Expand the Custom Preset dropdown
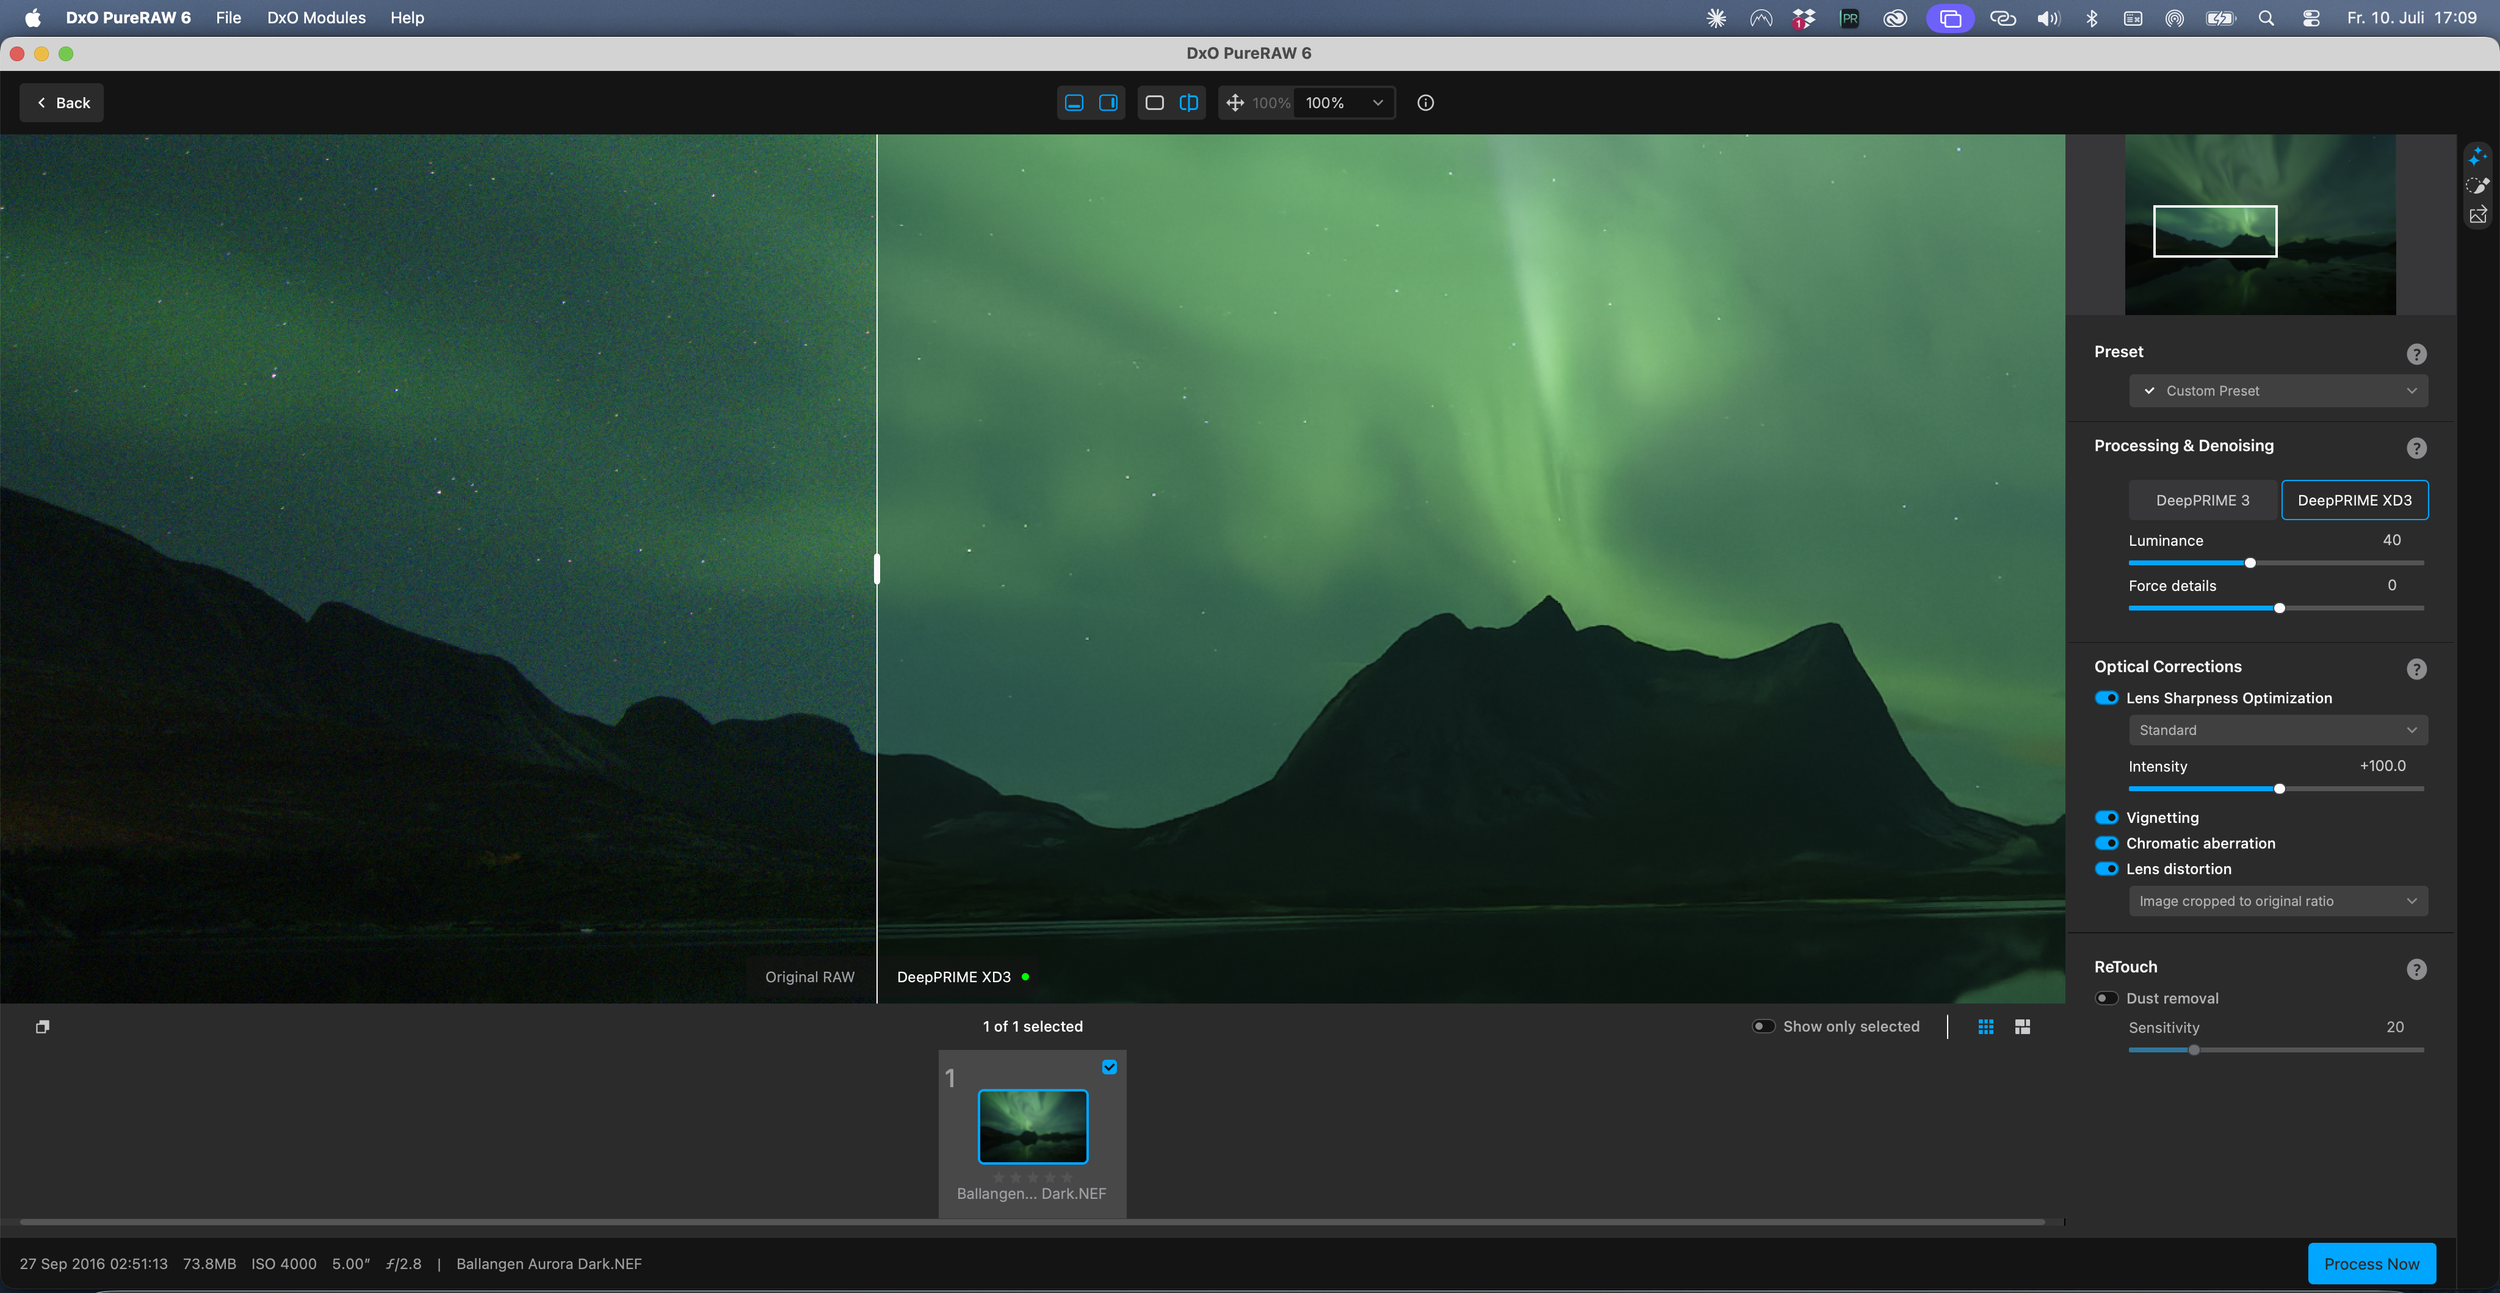Screen dimensions: 2500x1293 coord(2278,391)
